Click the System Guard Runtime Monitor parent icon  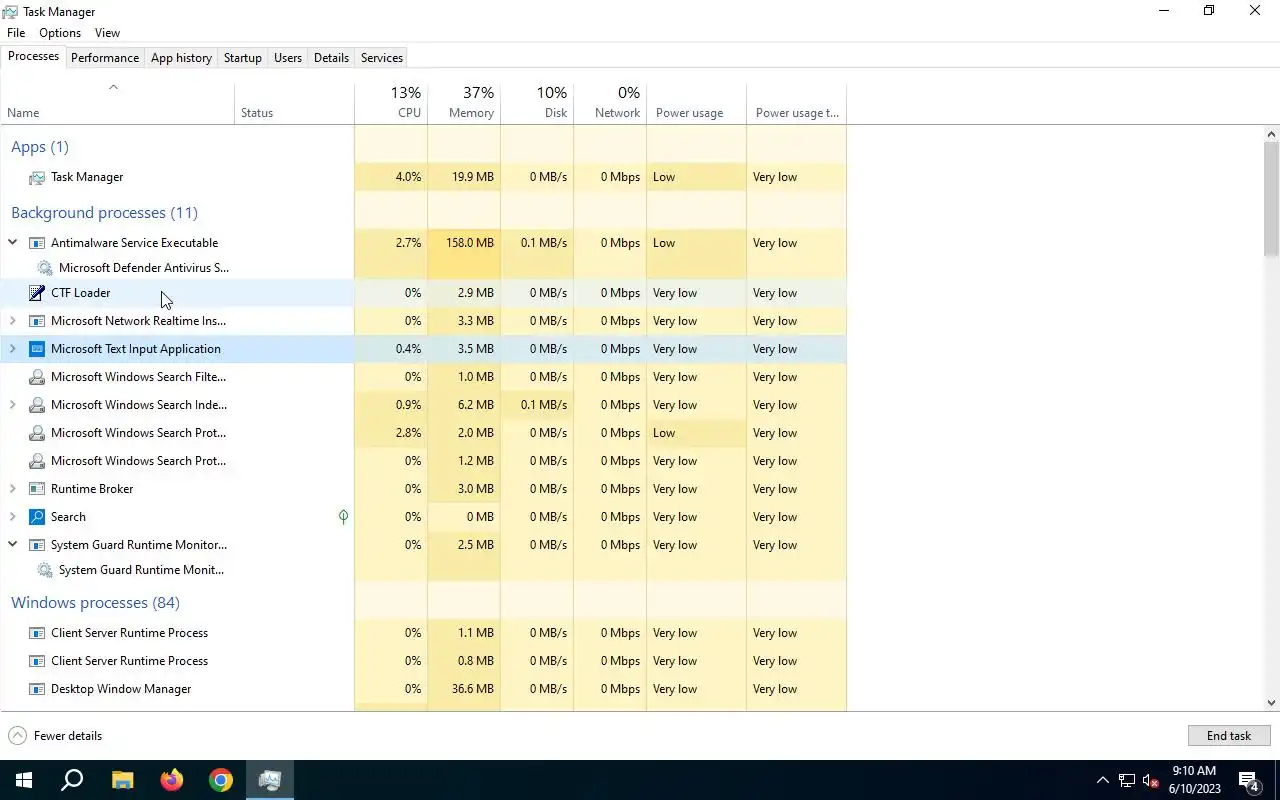pyautogui.click(x=37, y=545)
